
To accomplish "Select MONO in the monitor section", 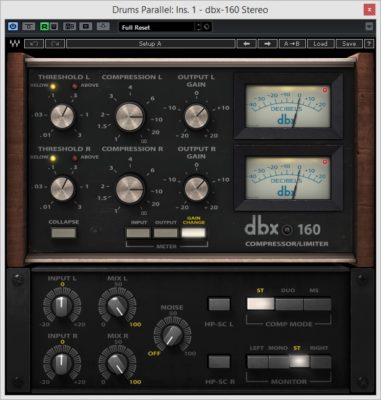I will [x=279, y=362].
